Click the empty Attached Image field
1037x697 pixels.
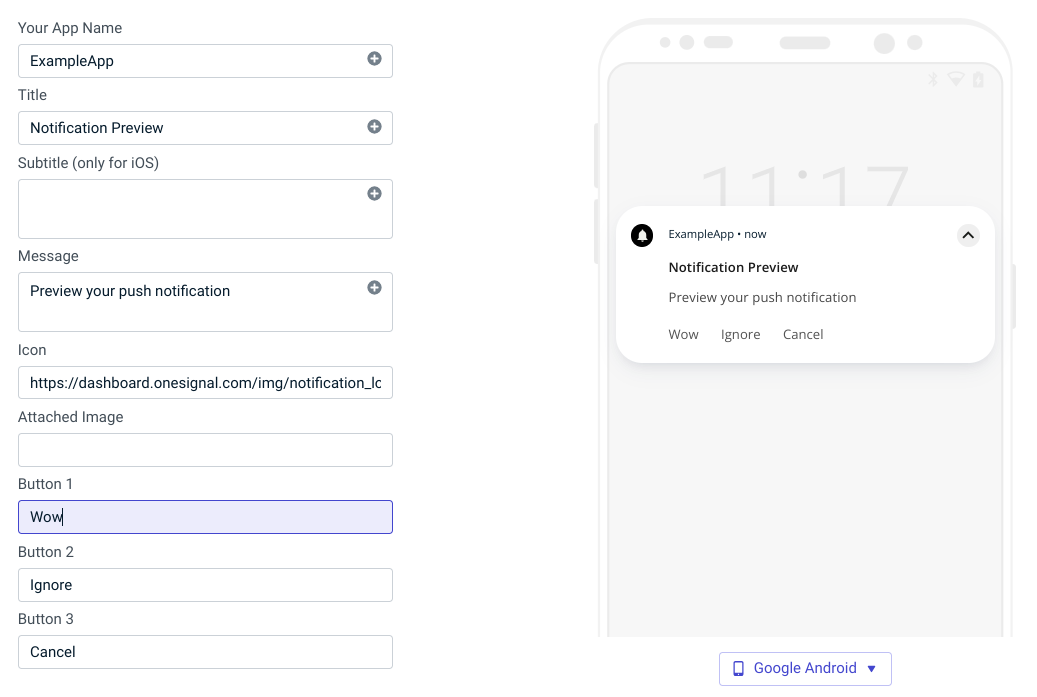click(205, 450)
